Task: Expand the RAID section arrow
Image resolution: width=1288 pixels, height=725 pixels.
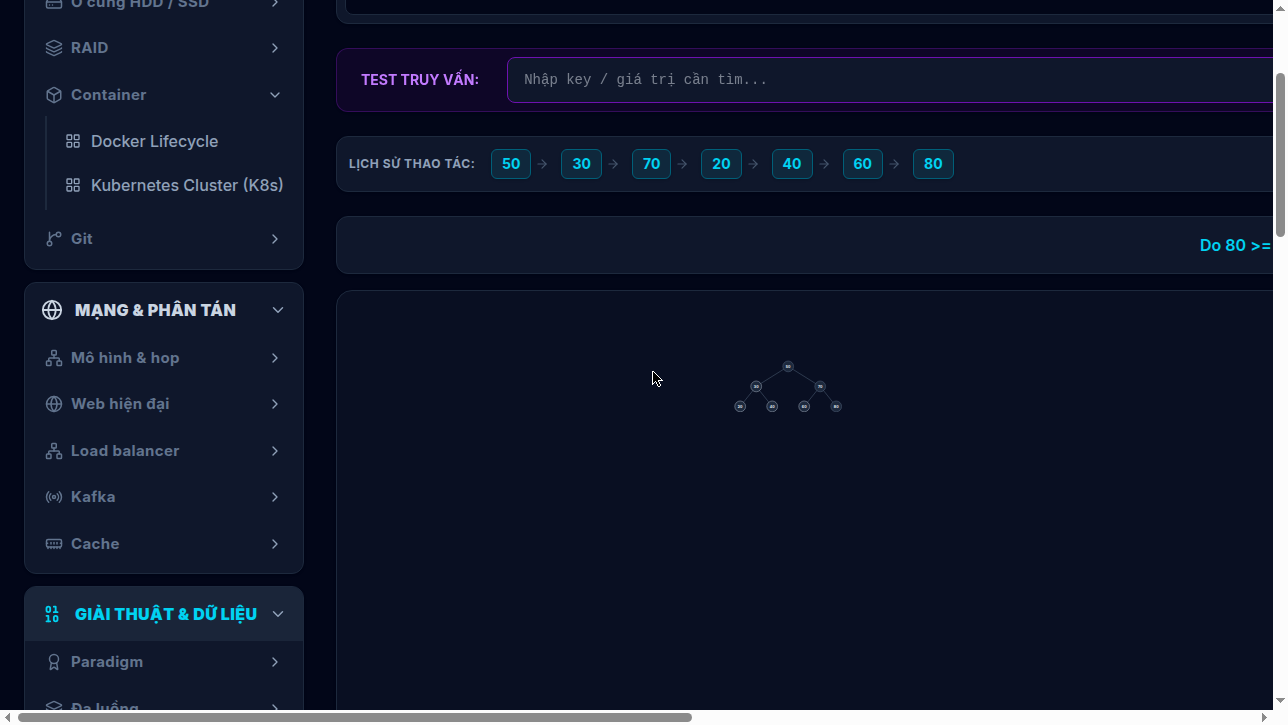Action: point(275,48)
